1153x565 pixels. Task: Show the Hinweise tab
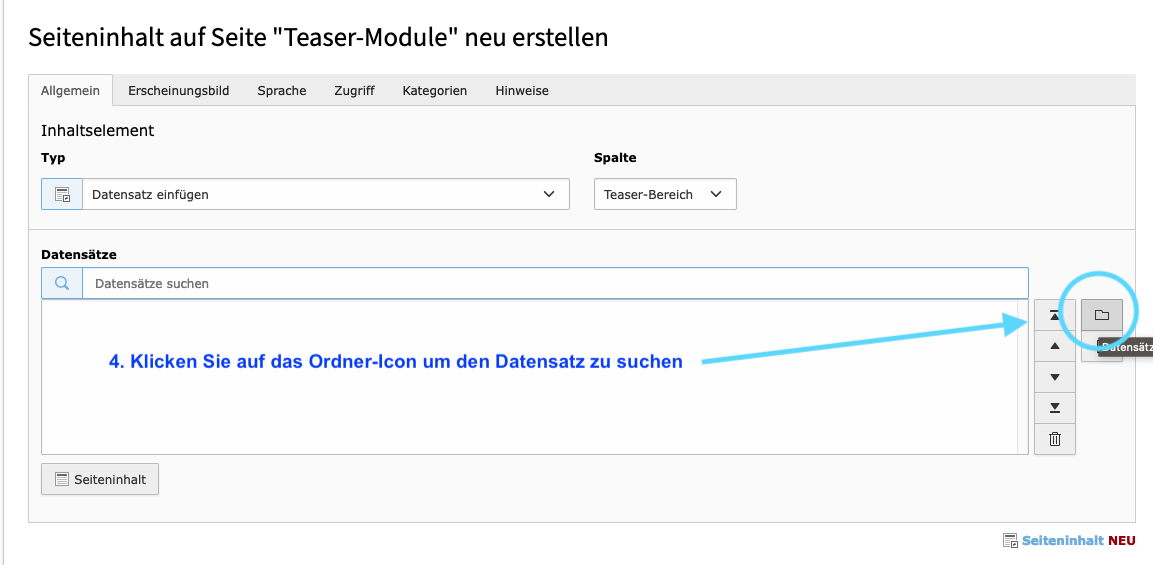(x=521, y=90)
